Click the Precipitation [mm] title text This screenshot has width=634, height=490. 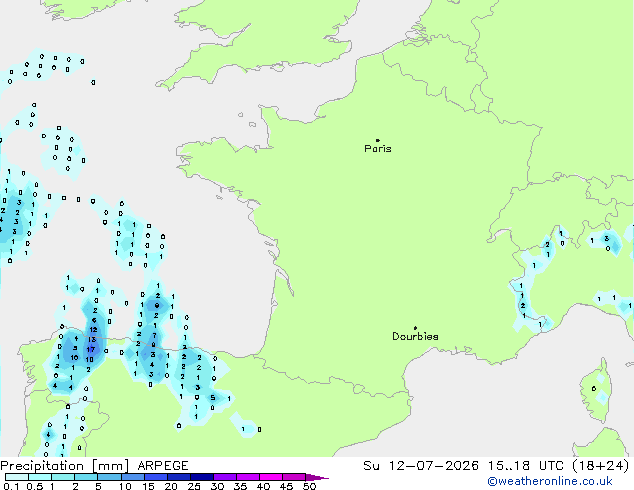64,466
